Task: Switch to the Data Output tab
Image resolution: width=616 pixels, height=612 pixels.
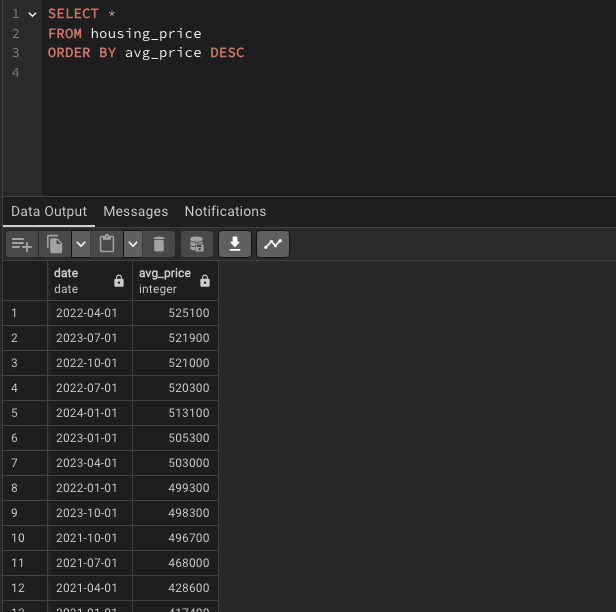Action: [49, 211]
